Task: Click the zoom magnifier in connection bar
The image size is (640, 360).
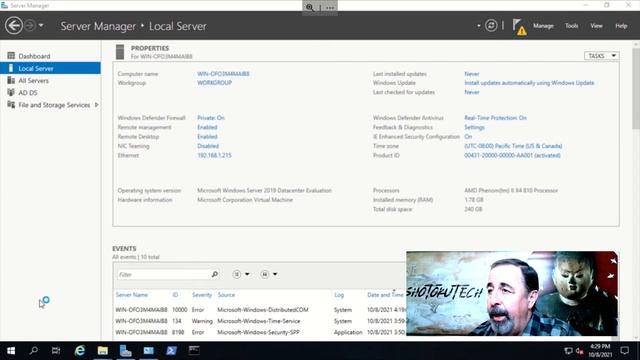Action: [x=310, y=7]
